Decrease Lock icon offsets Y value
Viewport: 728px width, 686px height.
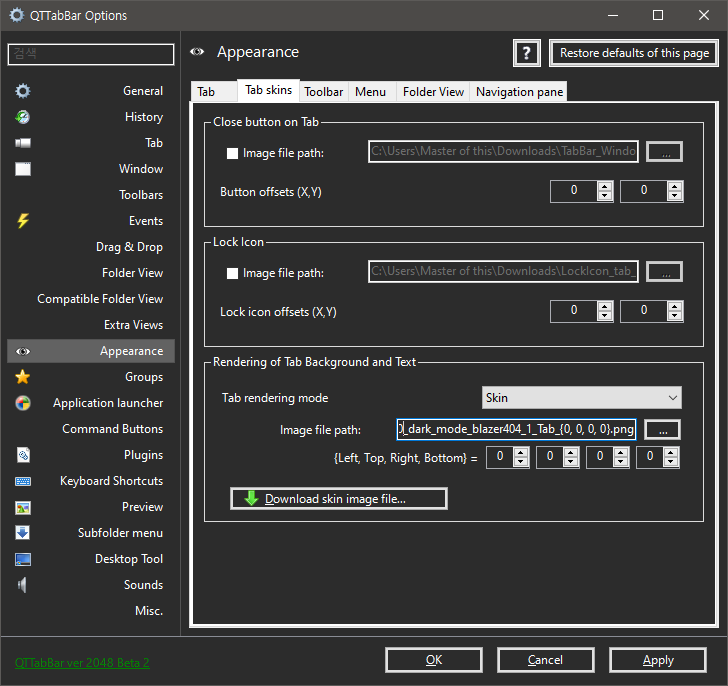tap(675, 316)
